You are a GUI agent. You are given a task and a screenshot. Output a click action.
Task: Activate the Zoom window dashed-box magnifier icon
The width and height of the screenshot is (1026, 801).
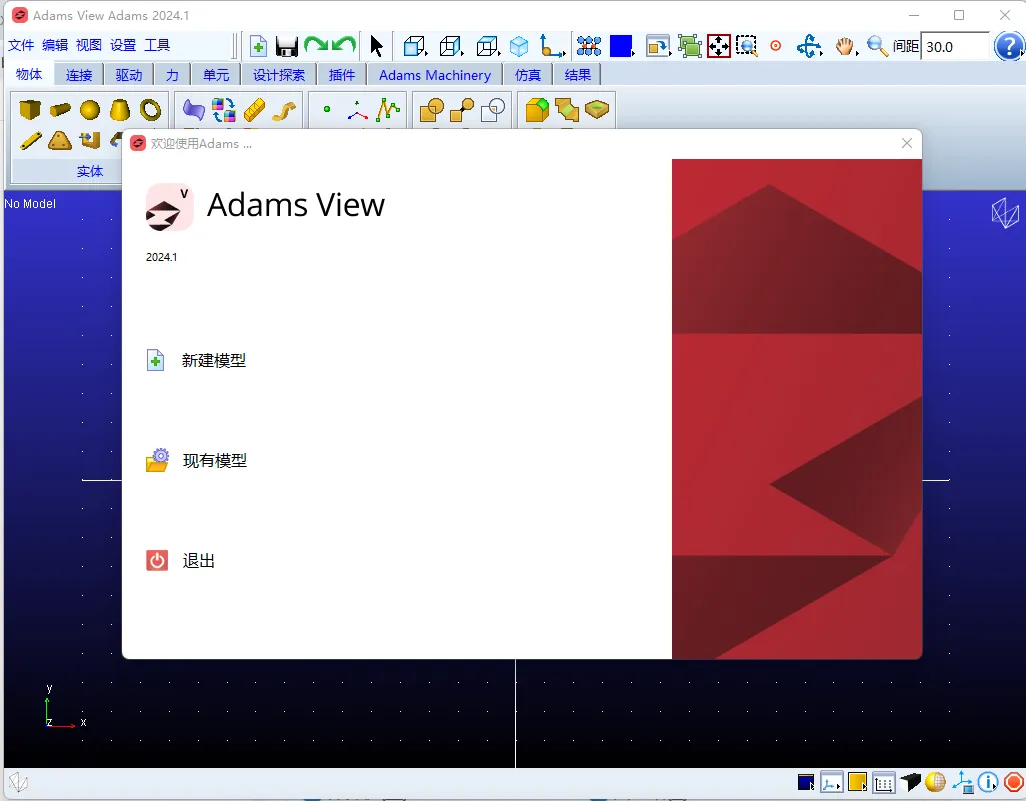coord(747,46)
